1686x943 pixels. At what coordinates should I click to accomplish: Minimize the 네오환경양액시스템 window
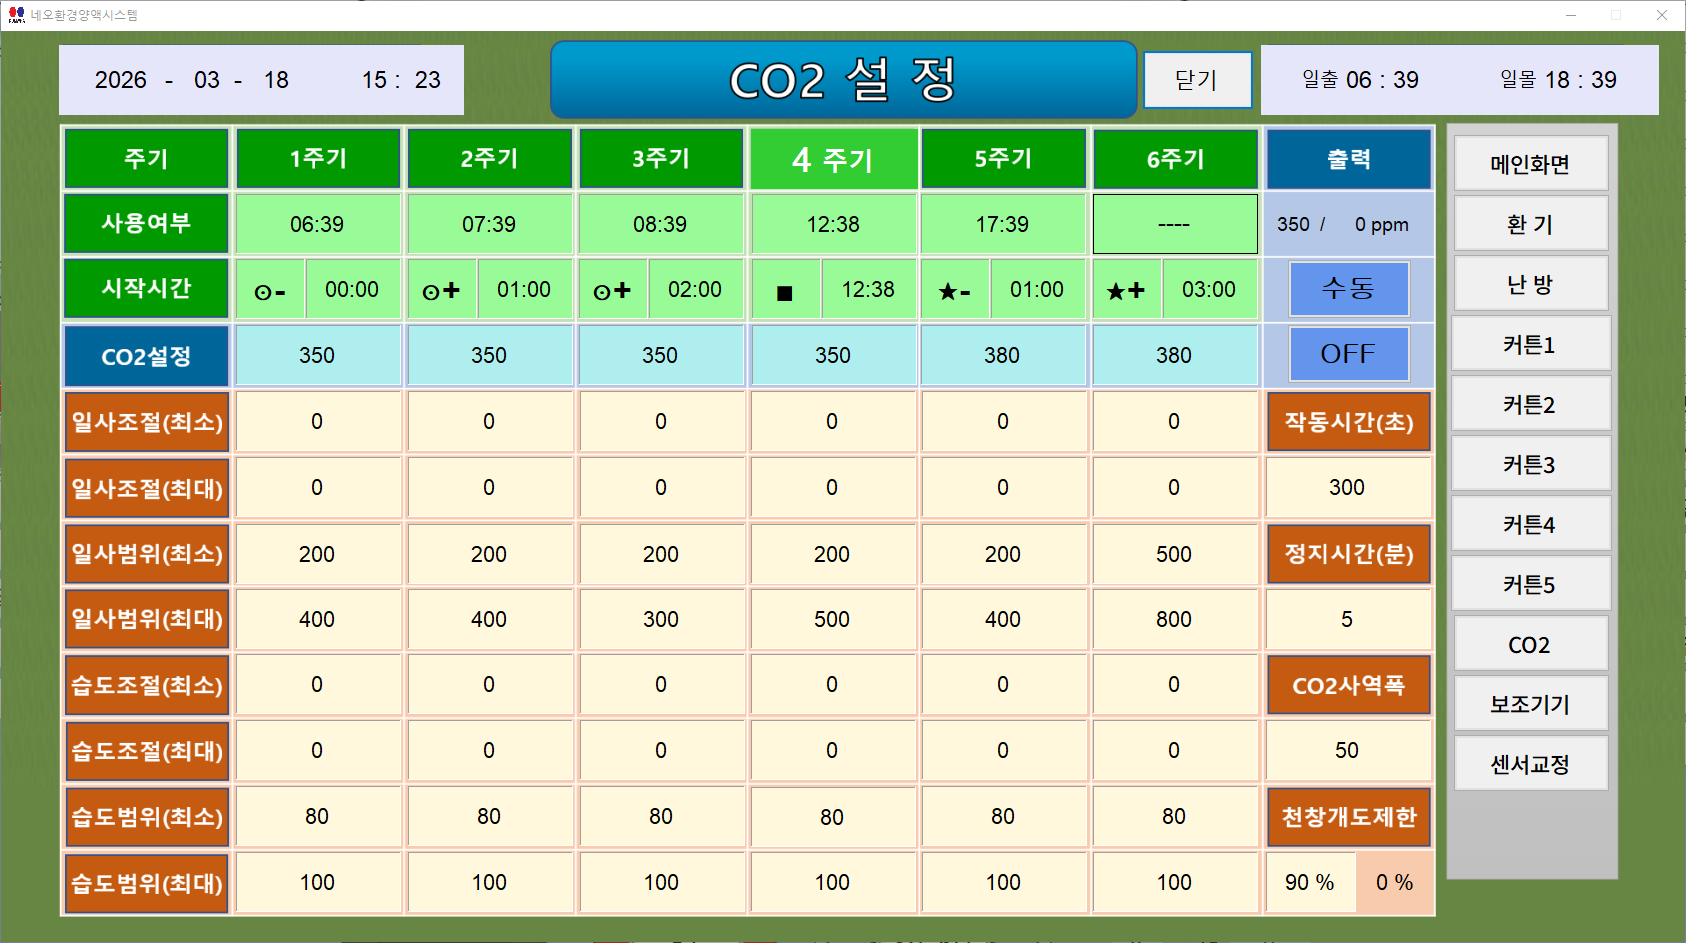click(1571, 15)
